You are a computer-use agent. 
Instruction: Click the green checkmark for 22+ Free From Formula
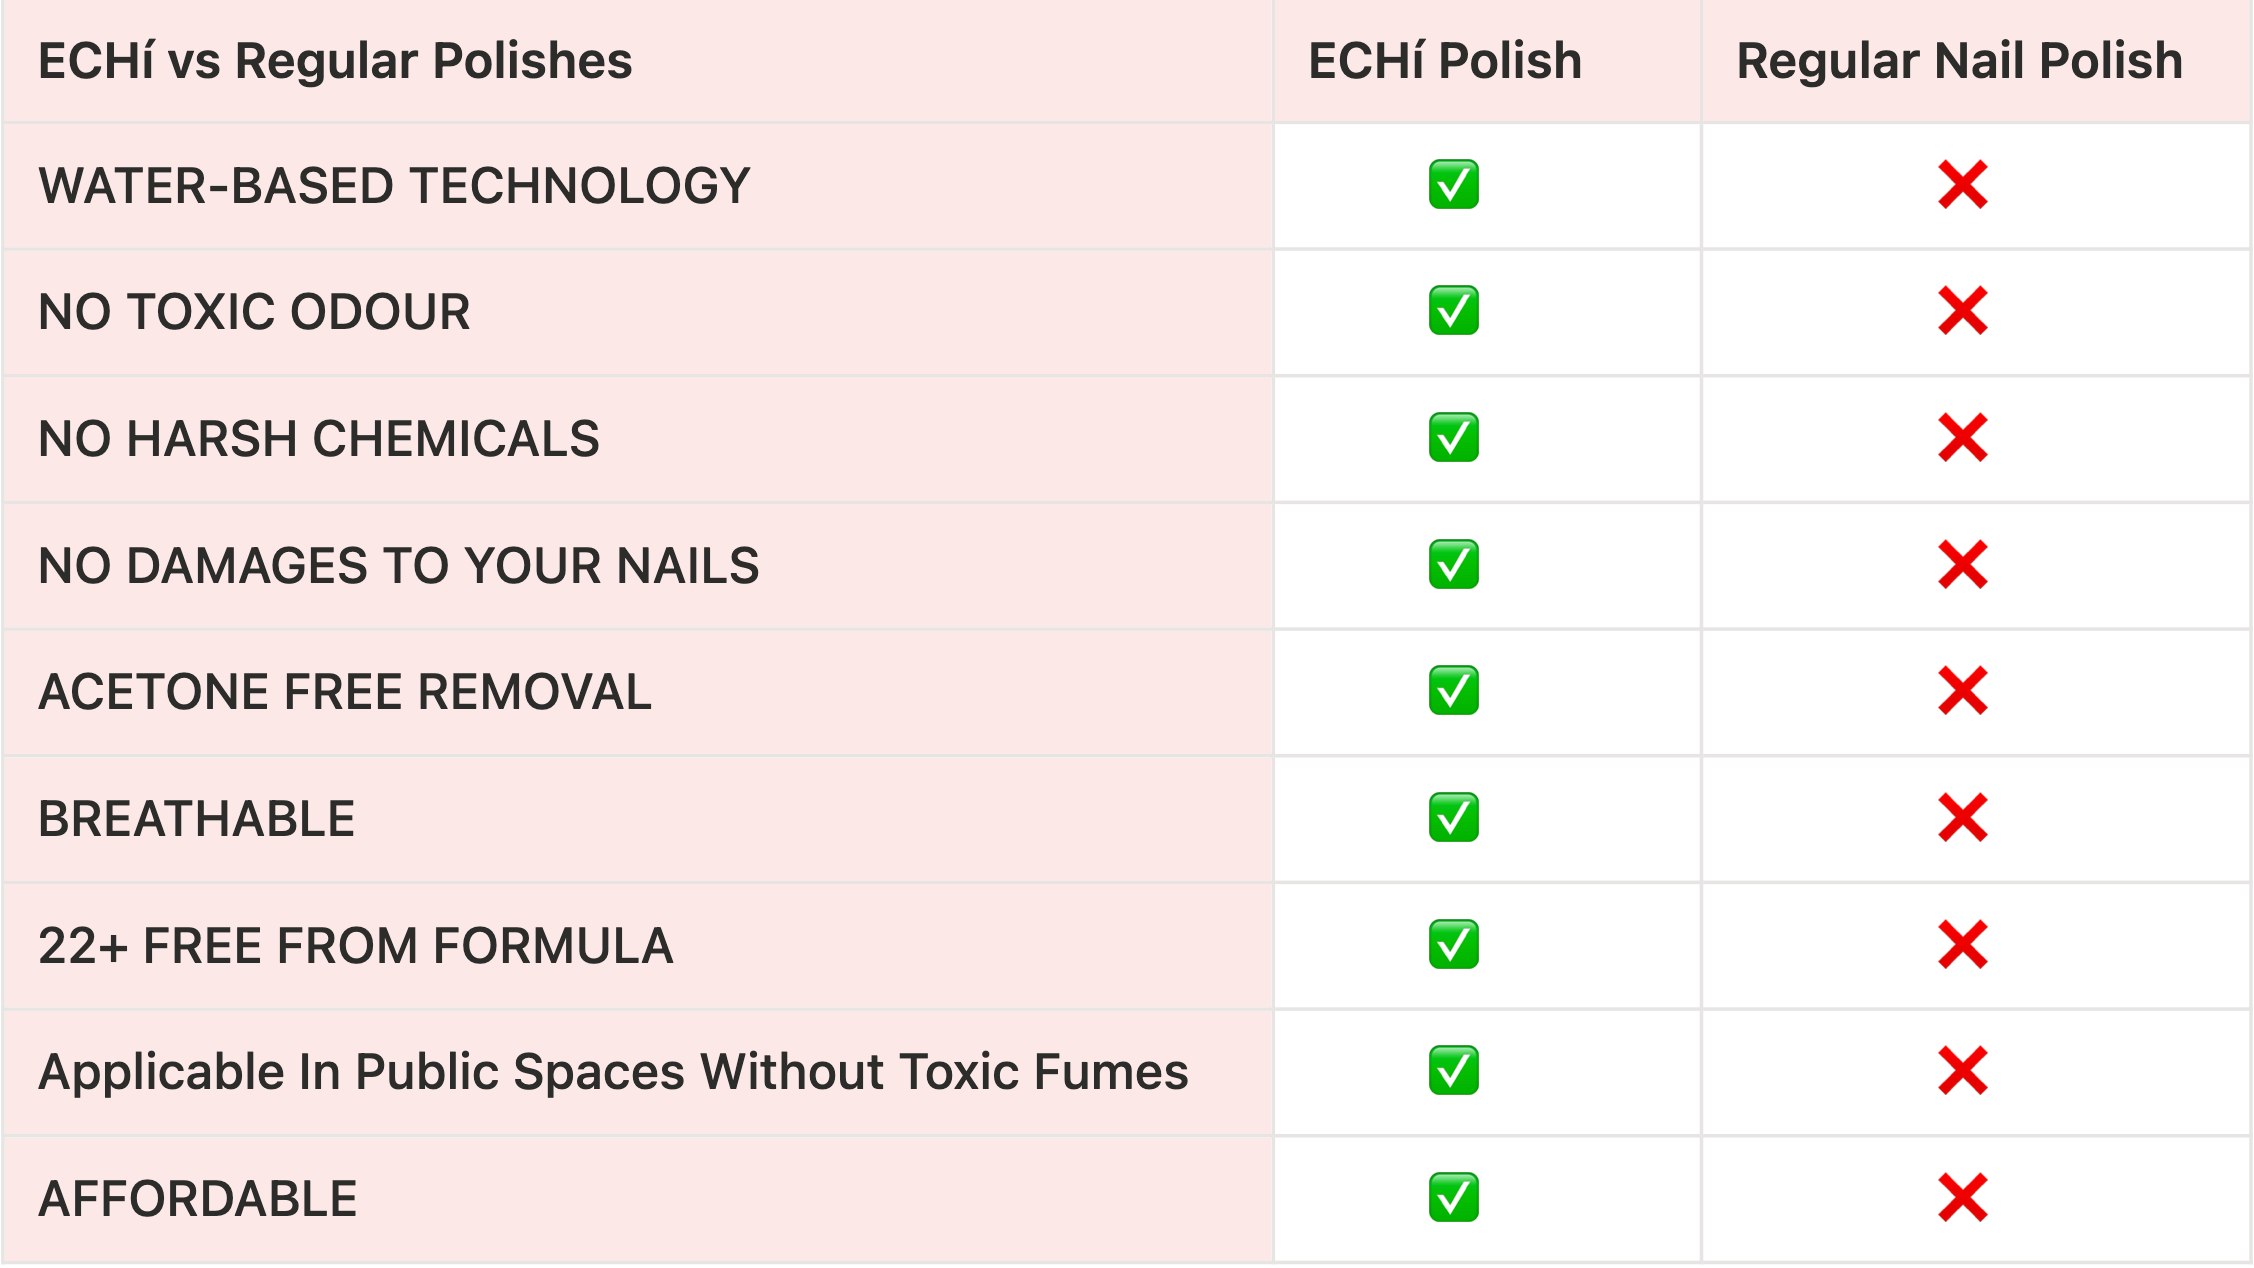point(1453,945)
